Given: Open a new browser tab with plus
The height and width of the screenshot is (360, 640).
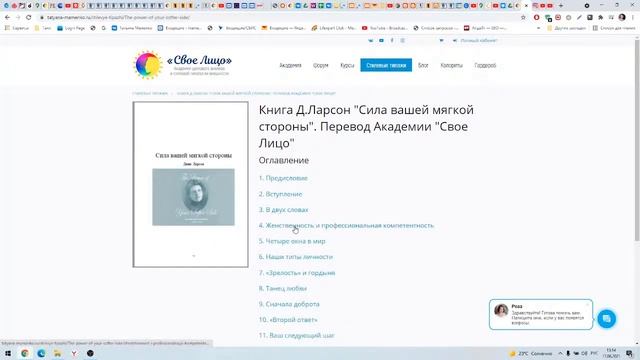Looking at the screenshot, I should [x=561, y=6].
